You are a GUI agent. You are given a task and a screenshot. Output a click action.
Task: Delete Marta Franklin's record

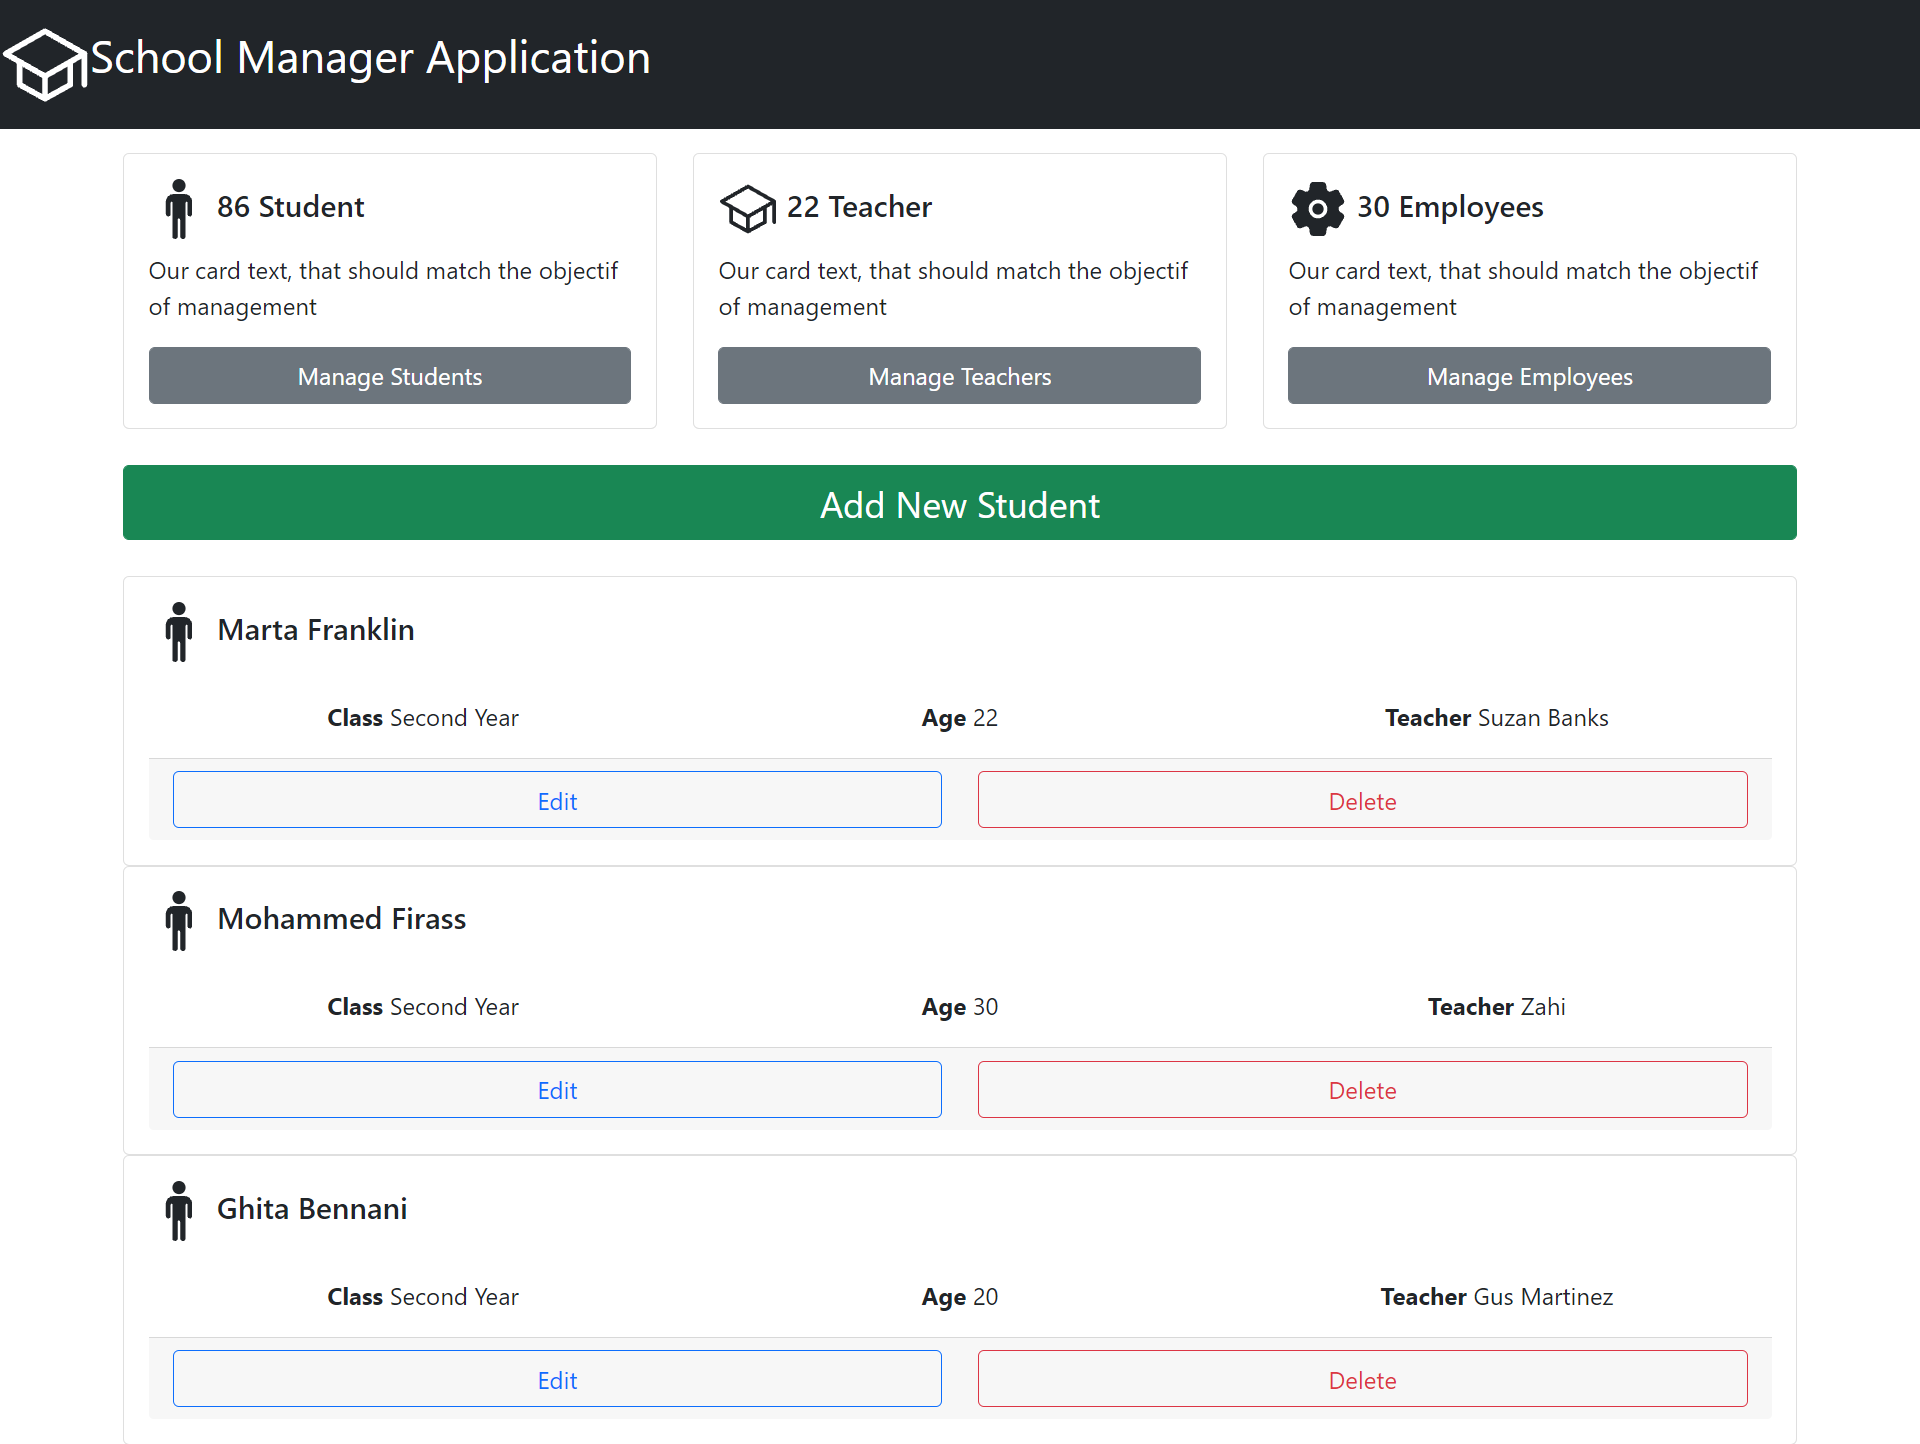1362,800
